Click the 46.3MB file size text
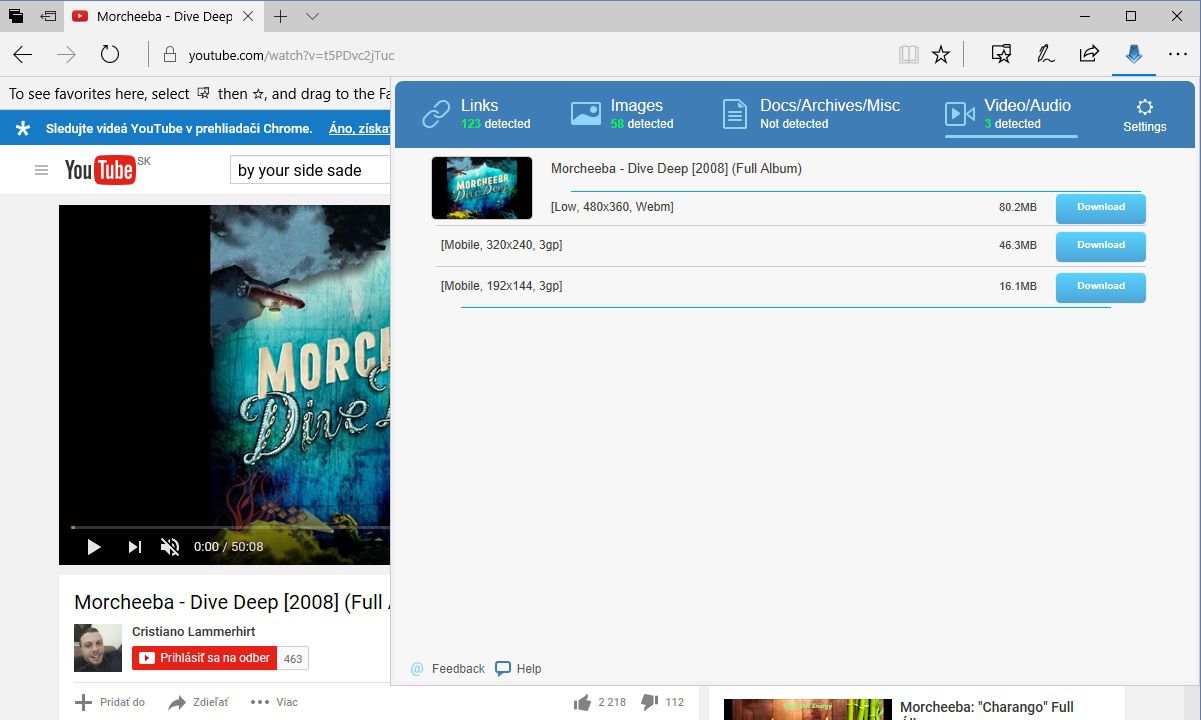The height and width of the screenshot is (720, 1201). [x=1017, y=245]
